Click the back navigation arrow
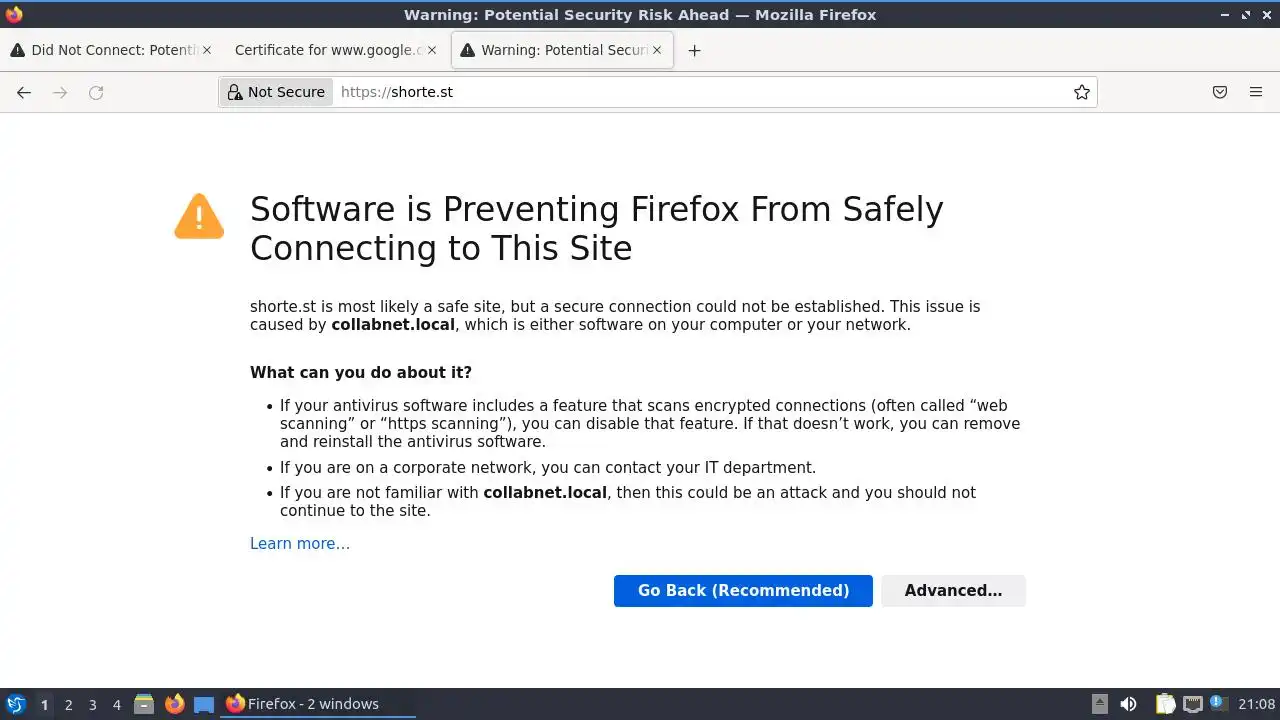 24,92
